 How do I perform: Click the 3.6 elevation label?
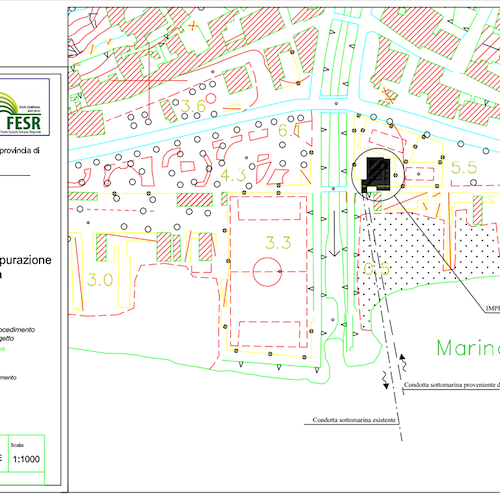tap(193, 106)
